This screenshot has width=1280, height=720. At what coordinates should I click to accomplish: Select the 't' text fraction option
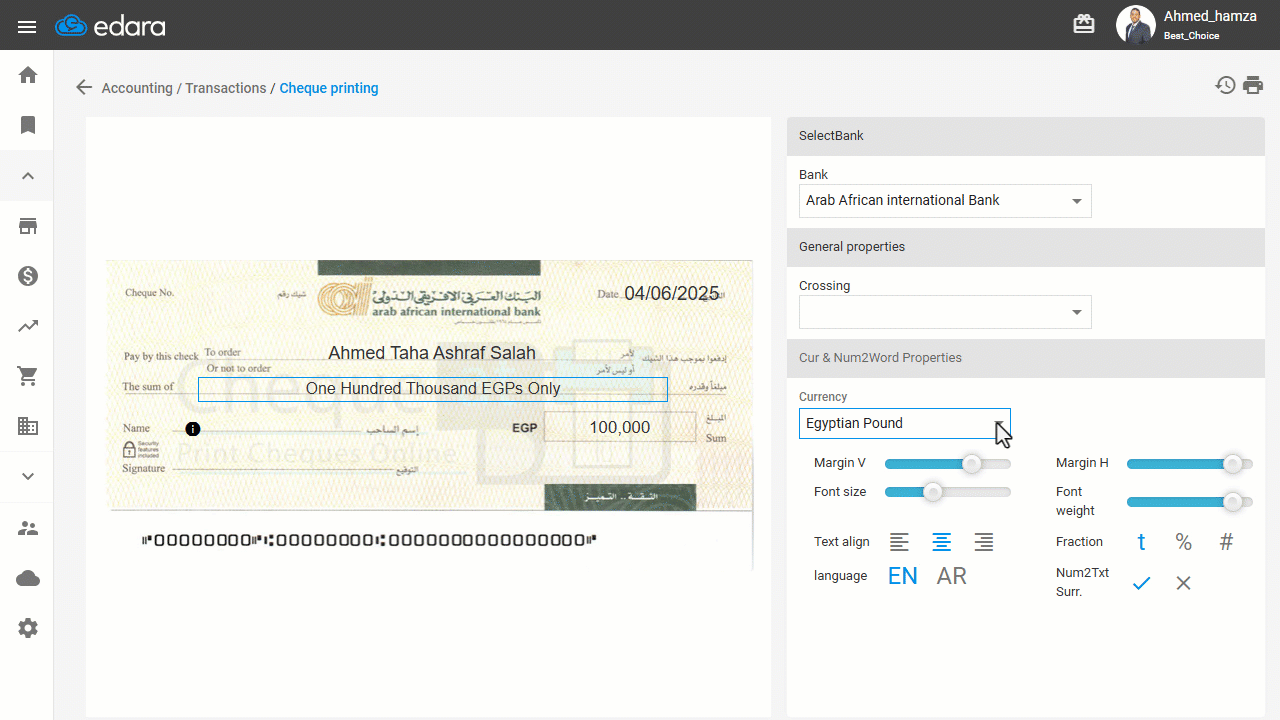click(x=1141, y=542)
